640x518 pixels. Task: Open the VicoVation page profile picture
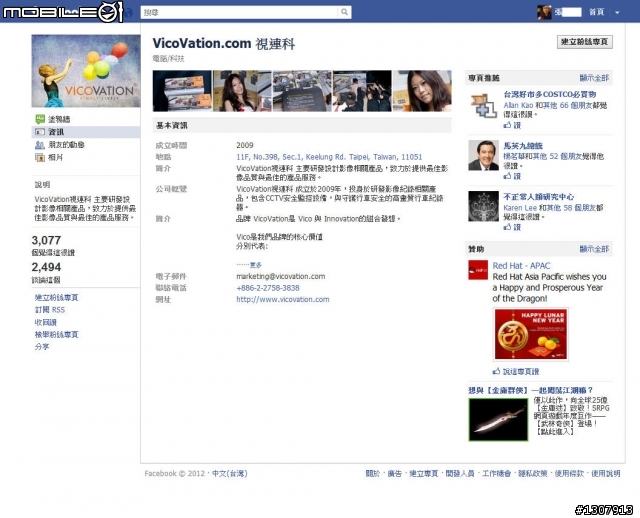click(86, 71)
